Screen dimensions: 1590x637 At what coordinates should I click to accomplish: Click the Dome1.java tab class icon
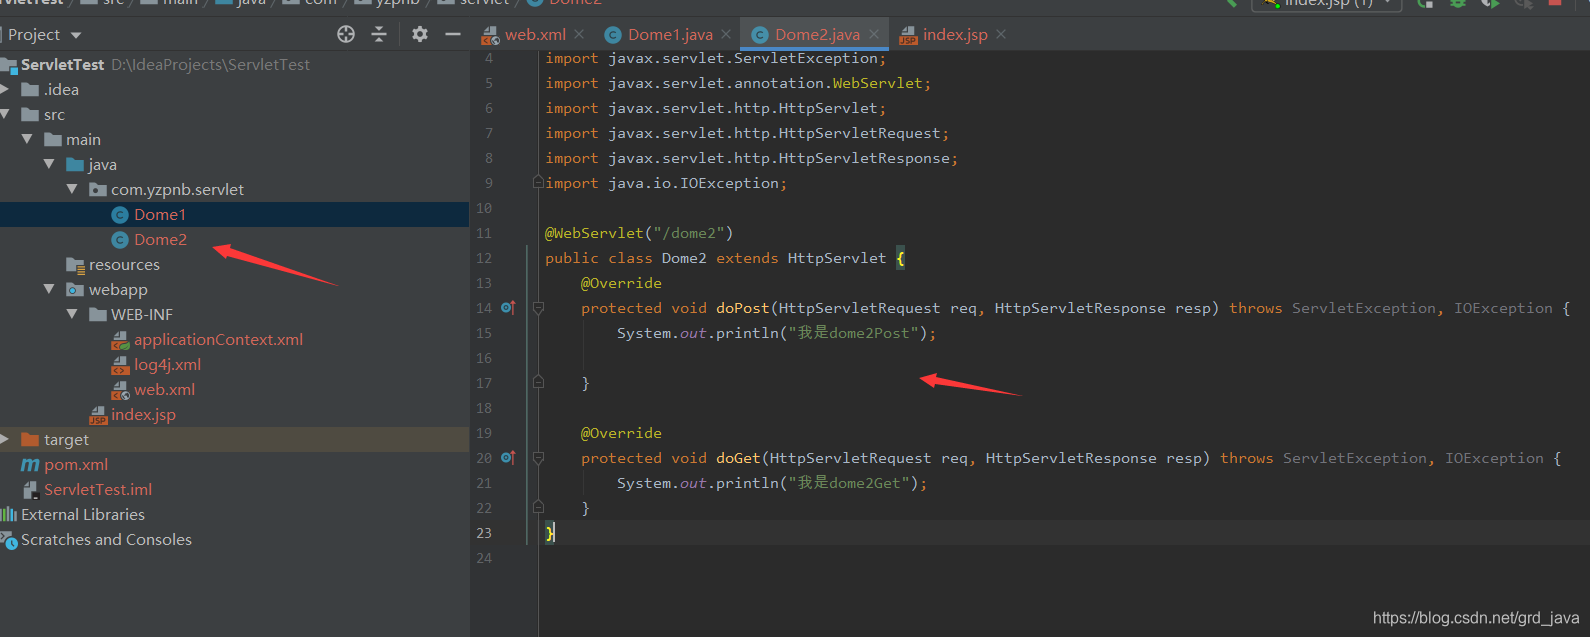[x=614, y=35]
